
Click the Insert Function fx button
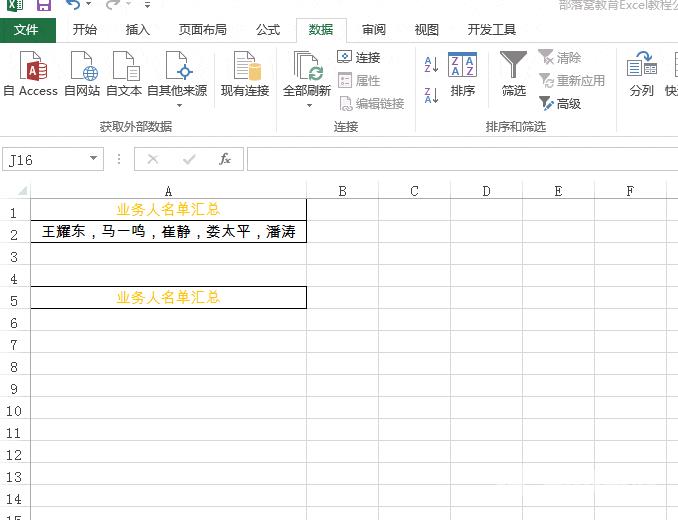[x=225, y=159]
